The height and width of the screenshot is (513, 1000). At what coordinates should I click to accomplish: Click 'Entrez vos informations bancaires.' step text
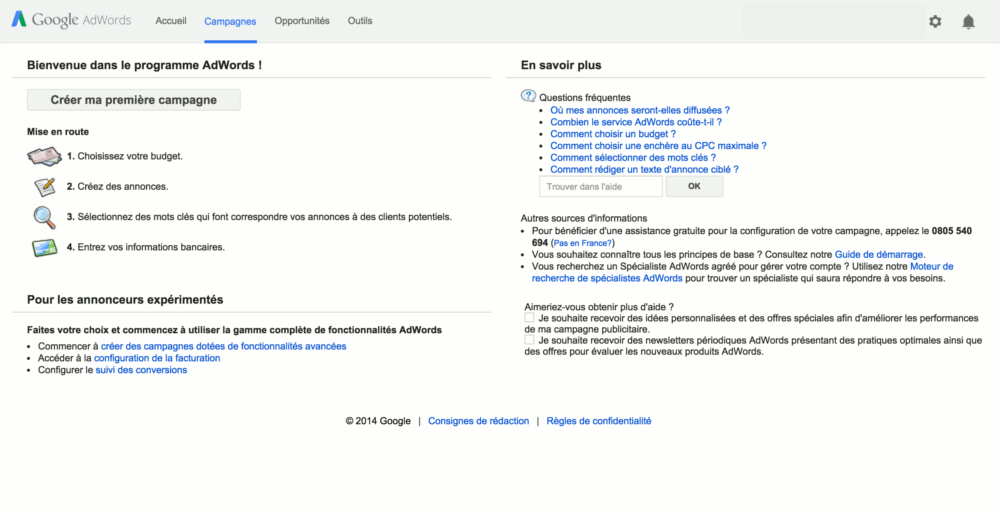[x=151, y=248]
